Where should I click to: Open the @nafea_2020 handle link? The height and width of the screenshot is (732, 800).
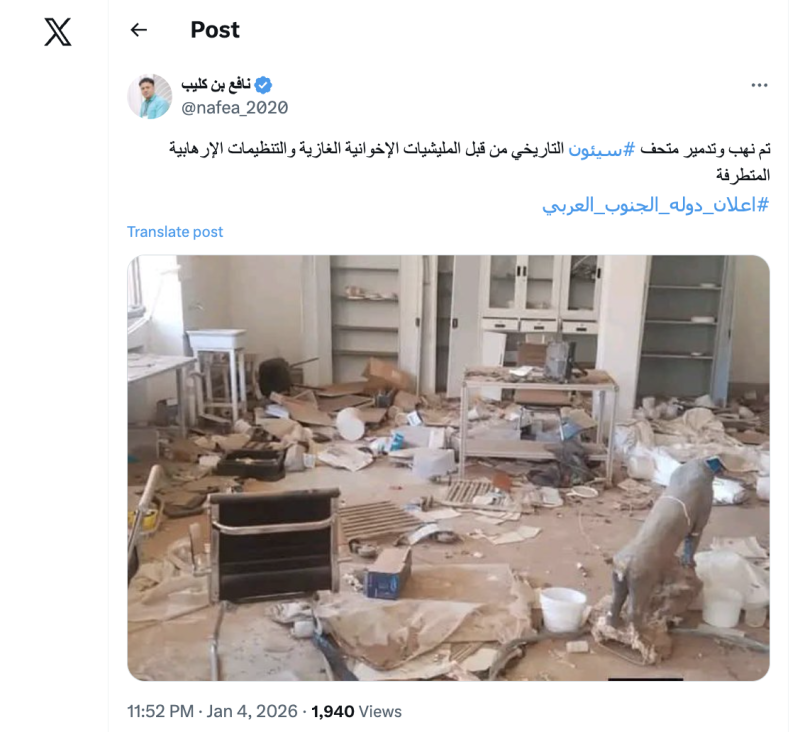pyautogui.click(x=235, y=108)
